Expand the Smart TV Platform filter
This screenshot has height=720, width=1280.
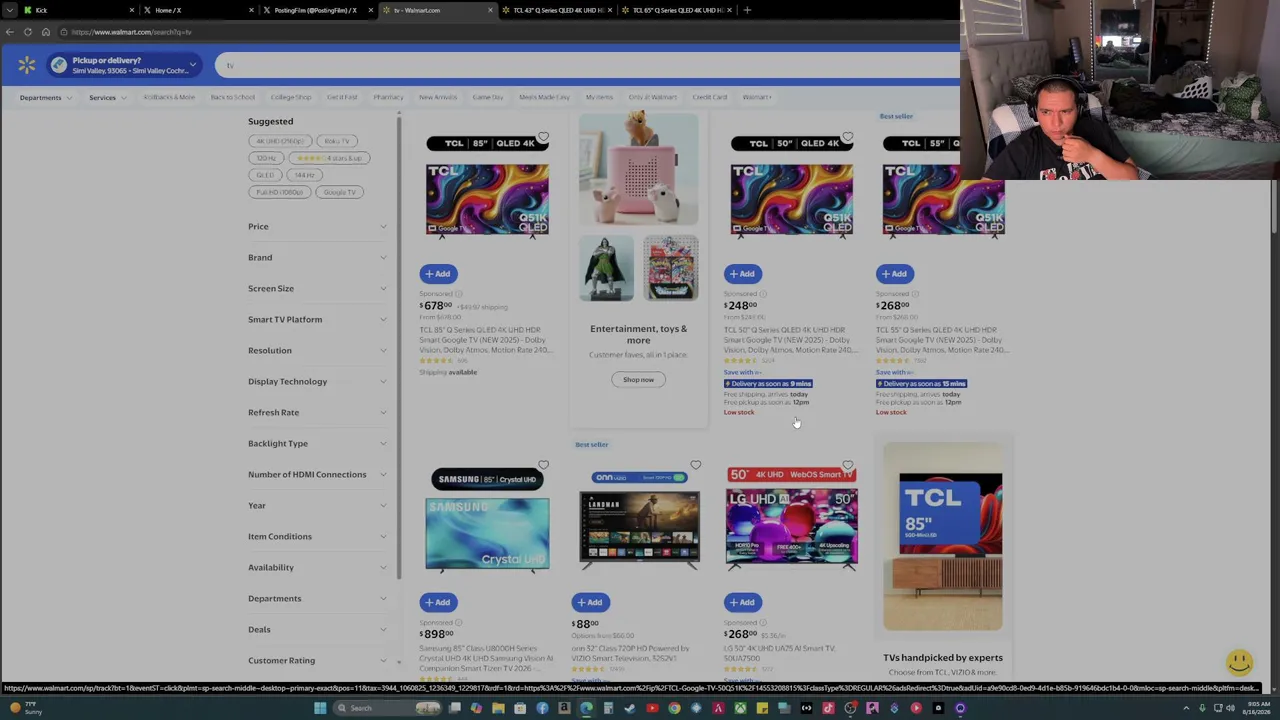(317, 319)
